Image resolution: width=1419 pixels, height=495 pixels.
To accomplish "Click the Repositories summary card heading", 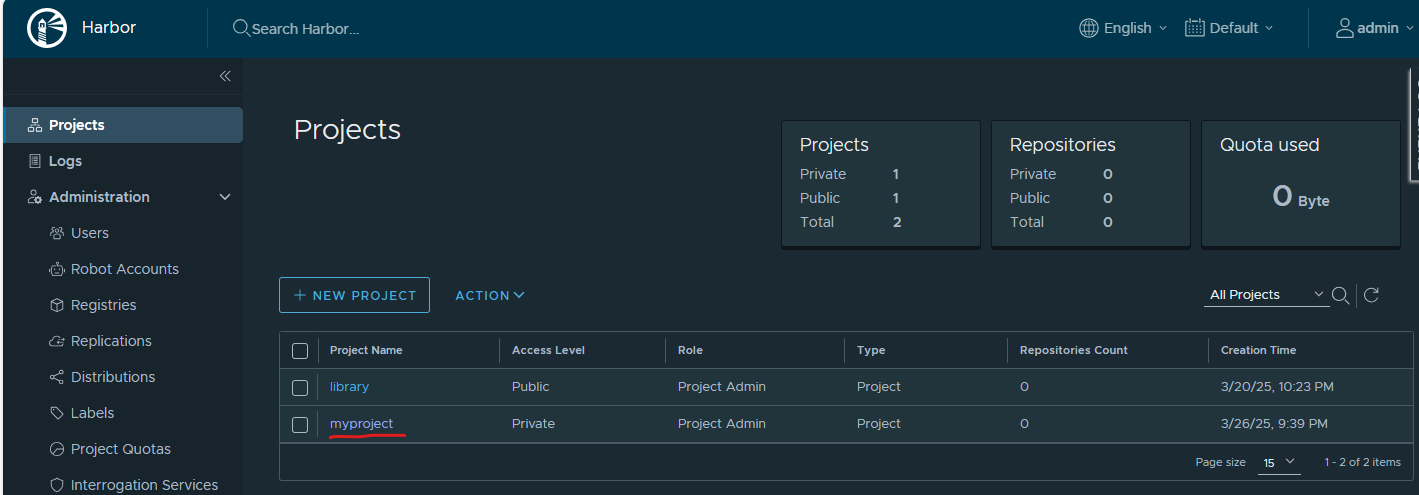I will tap(1062, 145).
